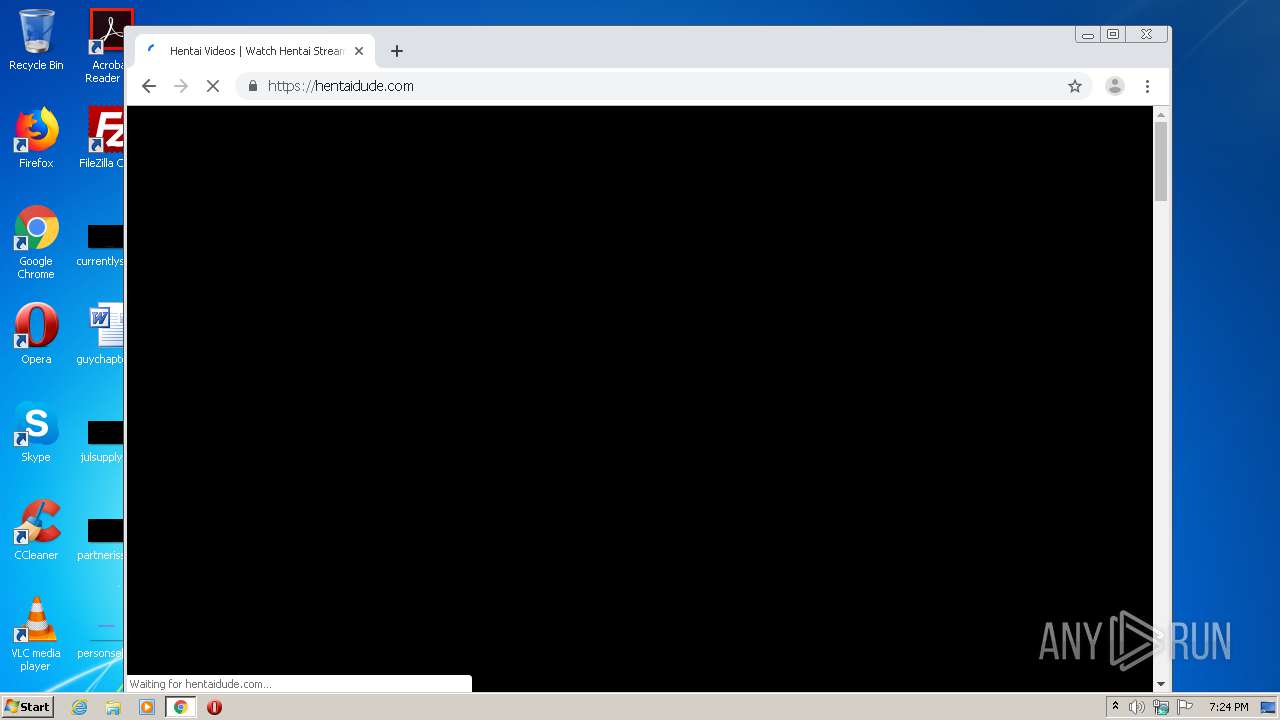
Task: Open Skype desktop shortcut
Action: tap(36, 432)
